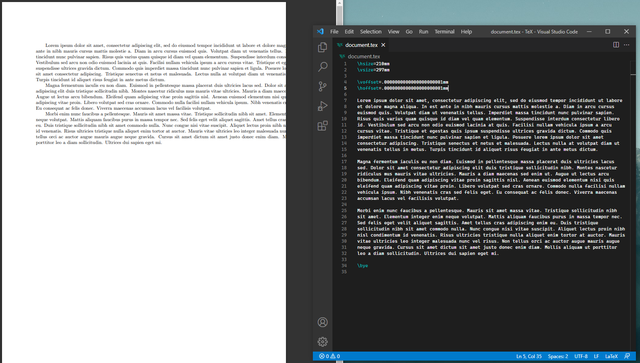
Task: Click the feedback icon in status bar
Action: [x=627, y=356]
